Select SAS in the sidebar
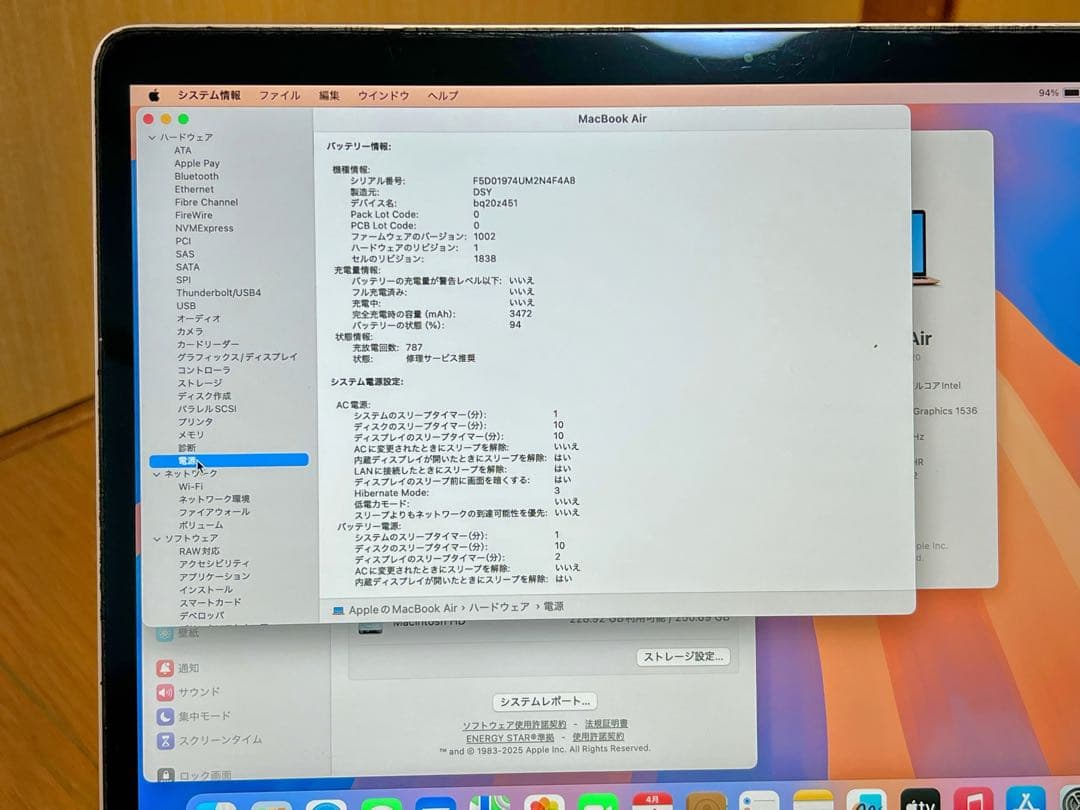 (x=185, y=254)
